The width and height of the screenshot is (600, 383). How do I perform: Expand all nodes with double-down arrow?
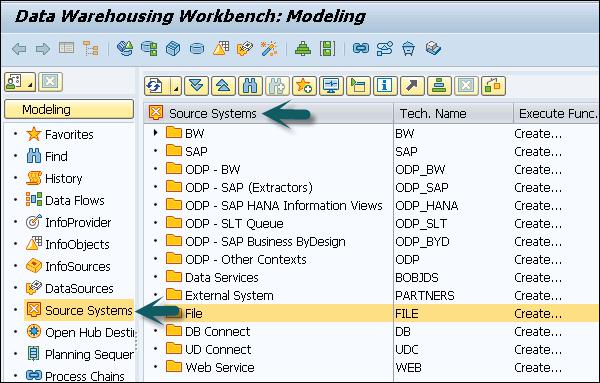point(196,86)
